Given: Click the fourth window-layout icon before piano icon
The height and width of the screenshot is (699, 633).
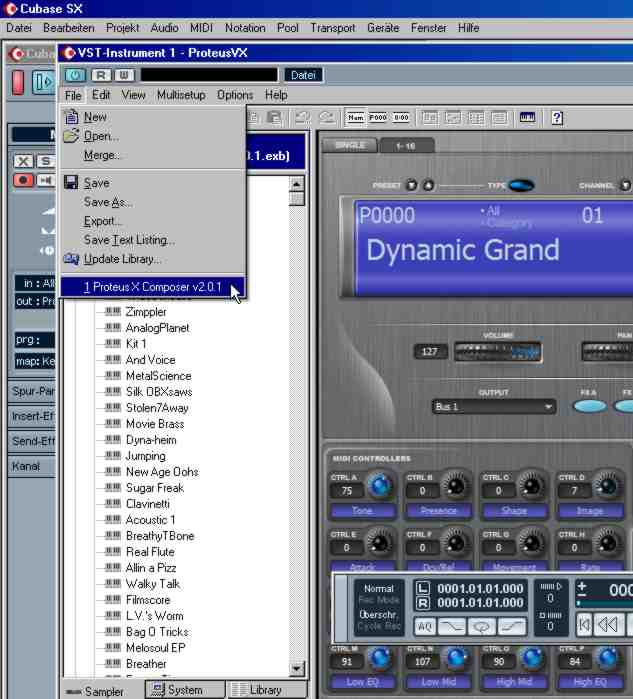Looking at the screenshot, I should [x=499, y=118].
